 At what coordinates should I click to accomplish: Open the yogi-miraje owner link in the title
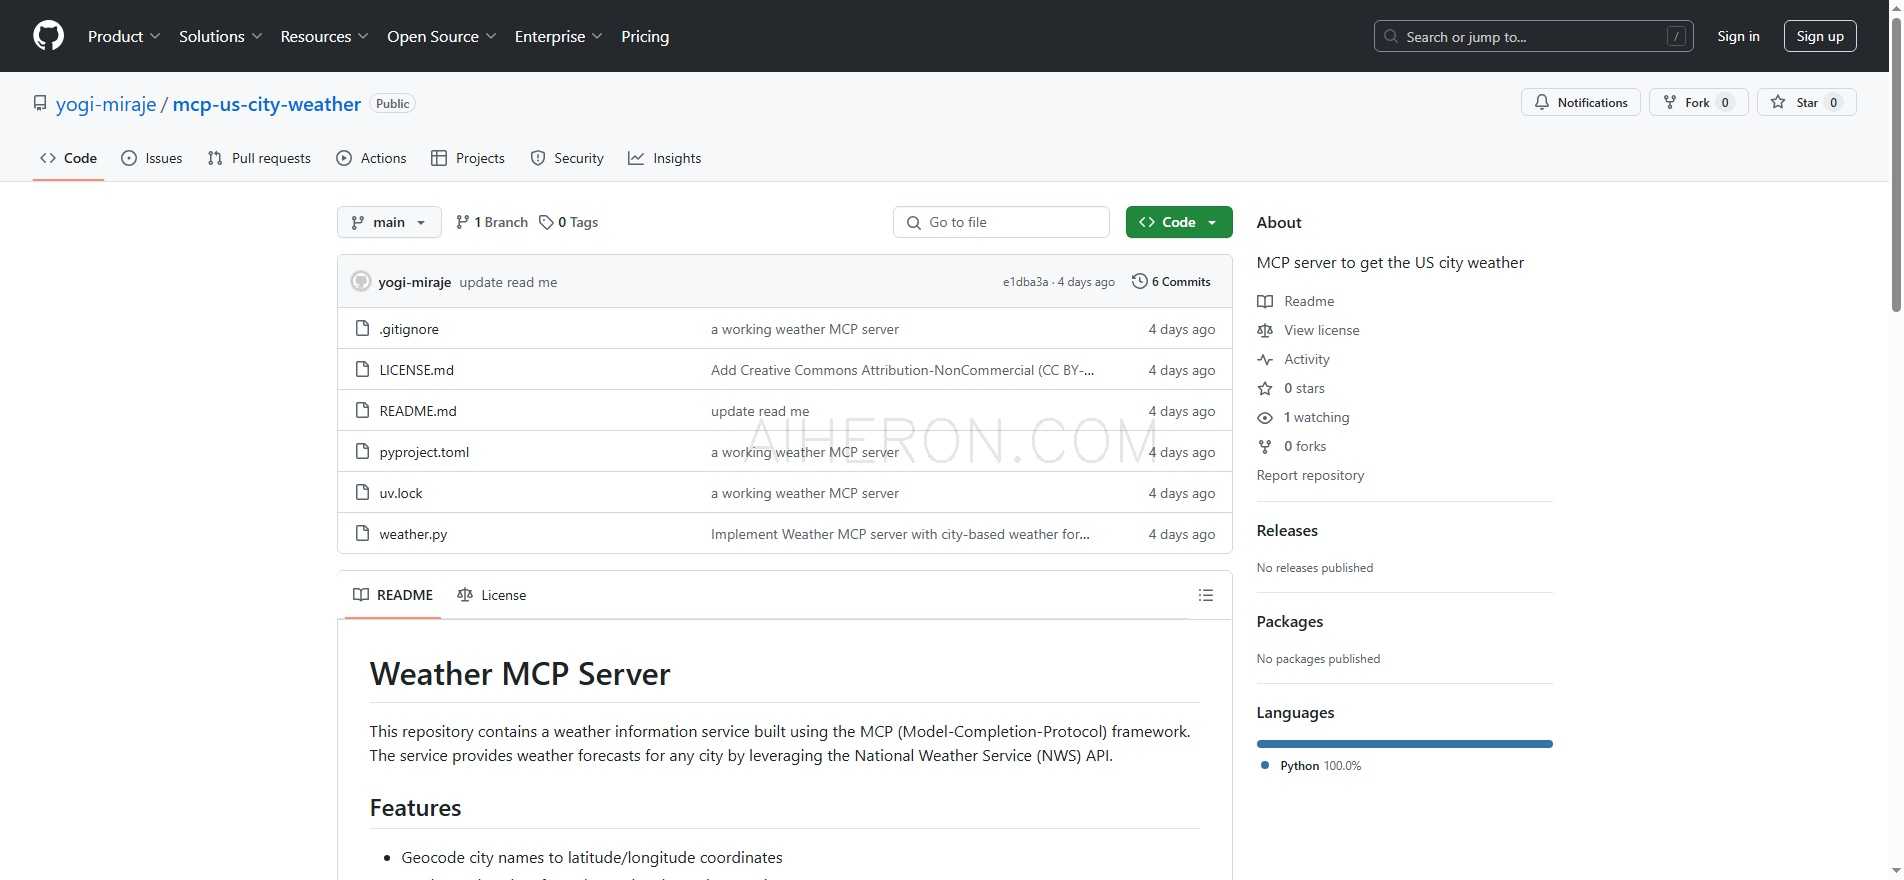(x=106, y=104)
